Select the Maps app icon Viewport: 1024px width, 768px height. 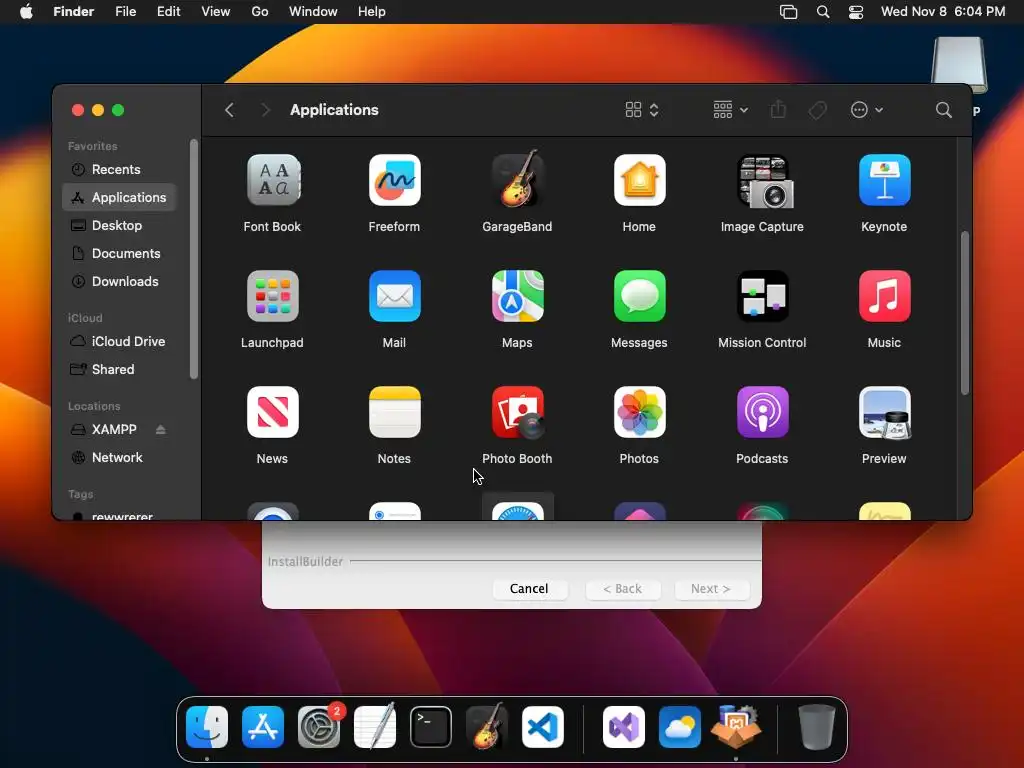coord(517,296)
